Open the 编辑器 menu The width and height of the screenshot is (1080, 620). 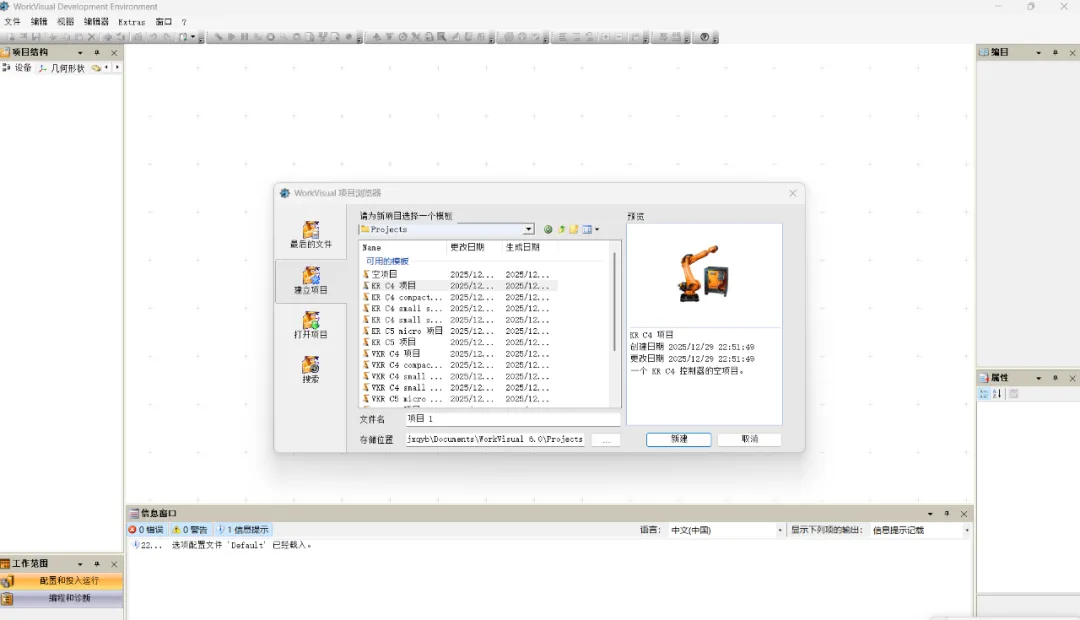(x=96, y=22)
